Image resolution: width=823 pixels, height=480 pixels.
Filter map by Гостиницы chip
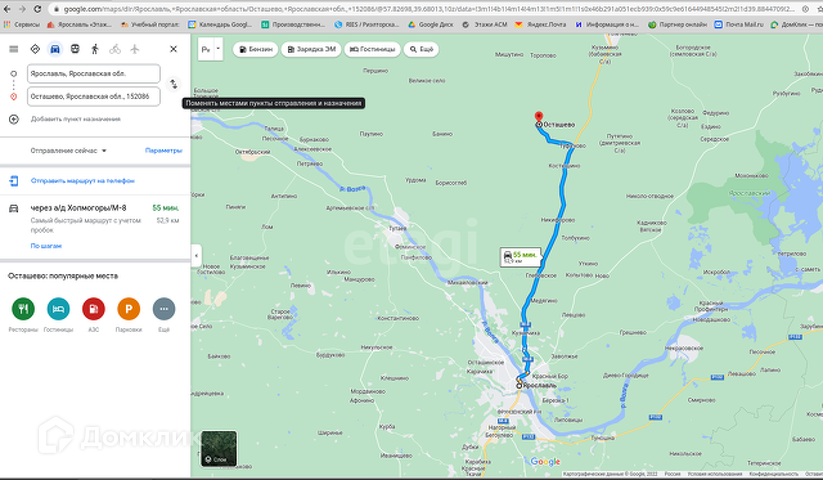tap(373, 49)
